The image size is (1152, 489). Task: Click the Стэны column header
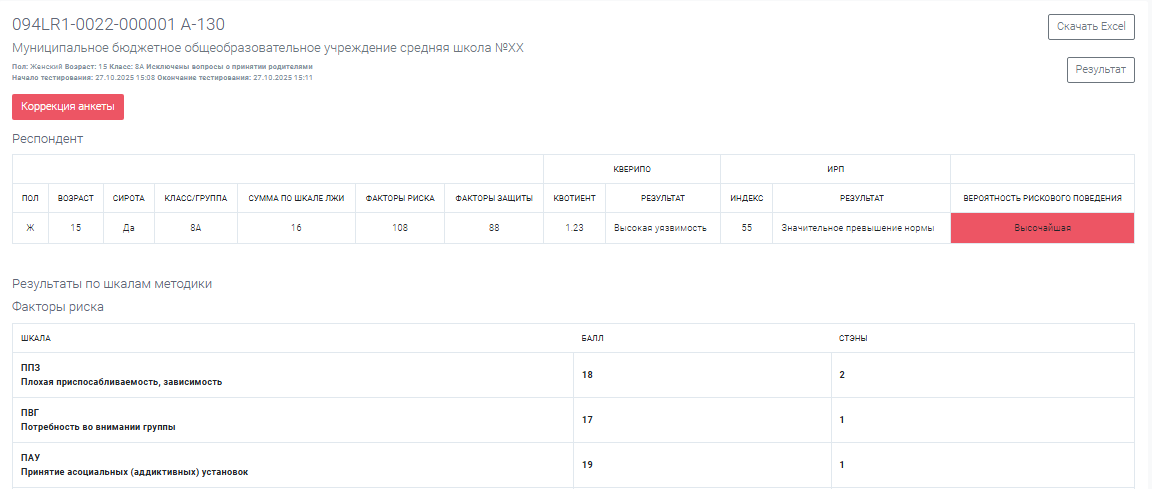(853, 338)
